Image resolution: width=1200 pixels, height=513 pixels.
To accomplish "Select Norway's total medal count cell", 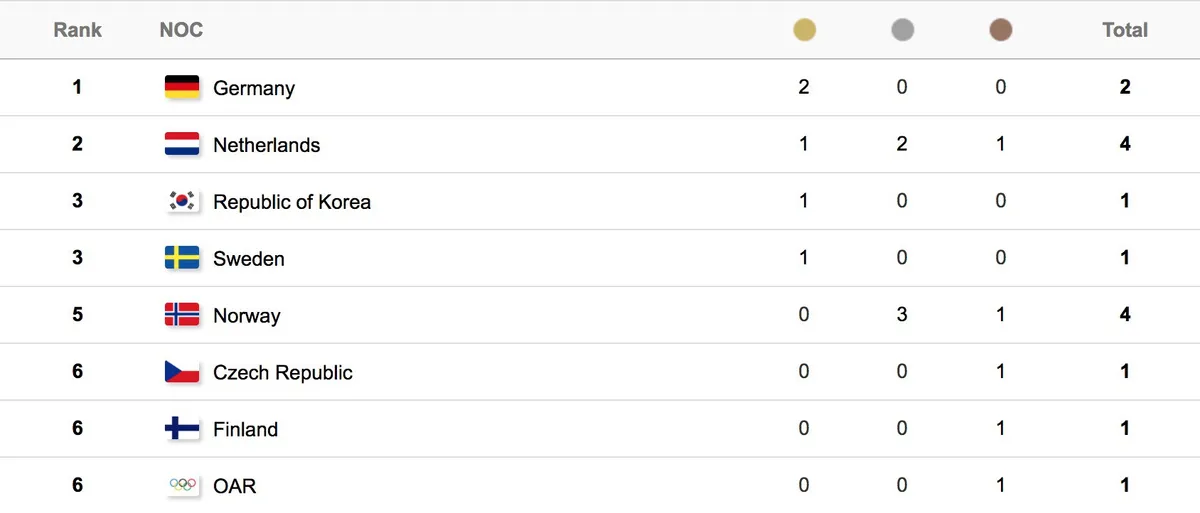I will 1125,315.
